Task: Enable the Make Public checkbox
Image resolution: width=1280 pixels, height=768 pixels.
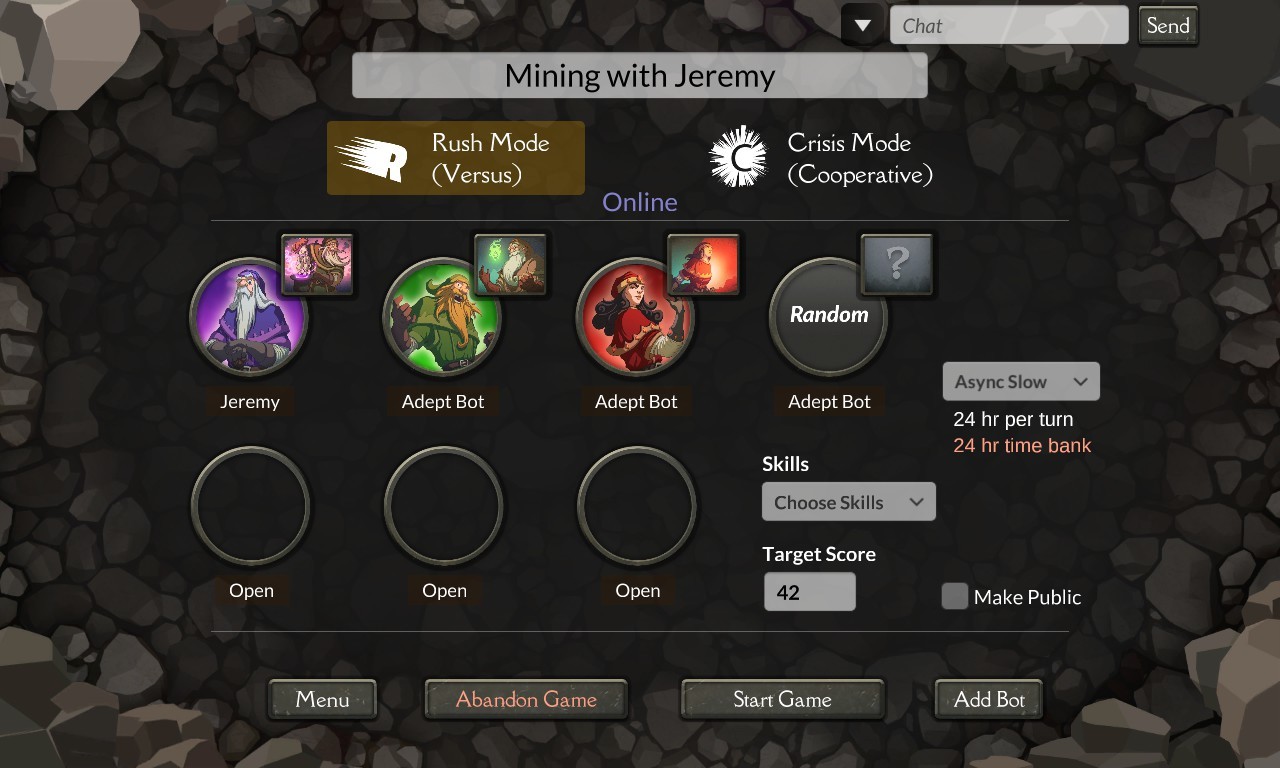Action: [x=955, y=596]
